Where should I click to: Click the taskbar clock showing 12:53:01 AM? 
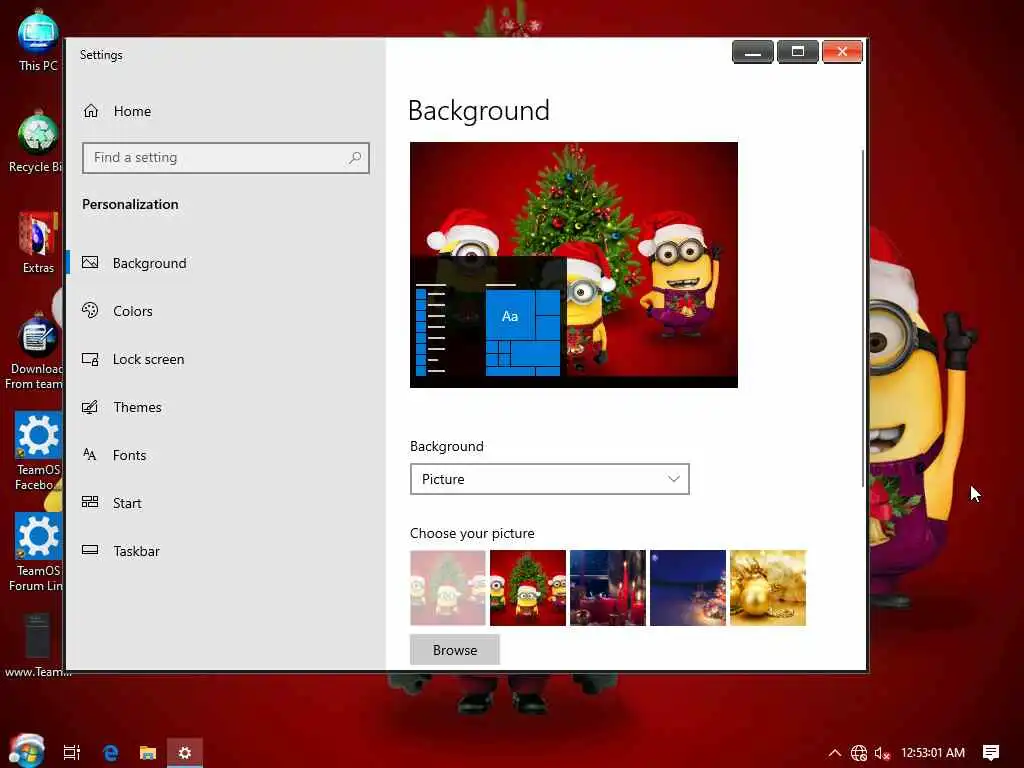pyautogui.click(x=933, y=753)
